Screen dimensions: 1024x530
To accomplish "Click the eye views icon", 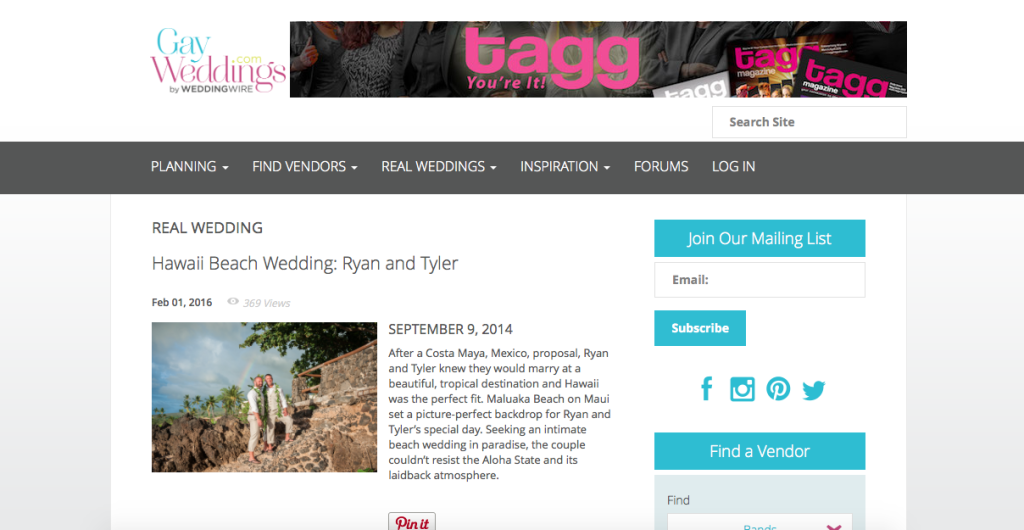I will pyautogui.click(x=232, y=302).
